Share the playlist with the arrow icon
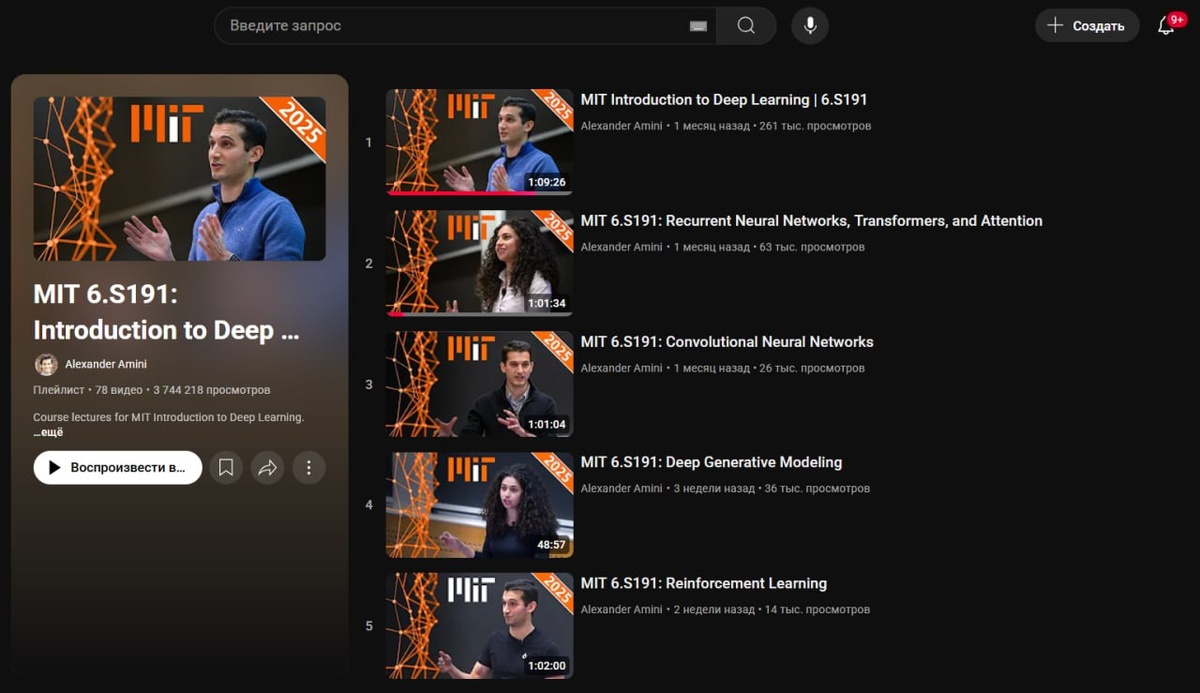The width and height of the screenshot is (1200, 693). 267,467
